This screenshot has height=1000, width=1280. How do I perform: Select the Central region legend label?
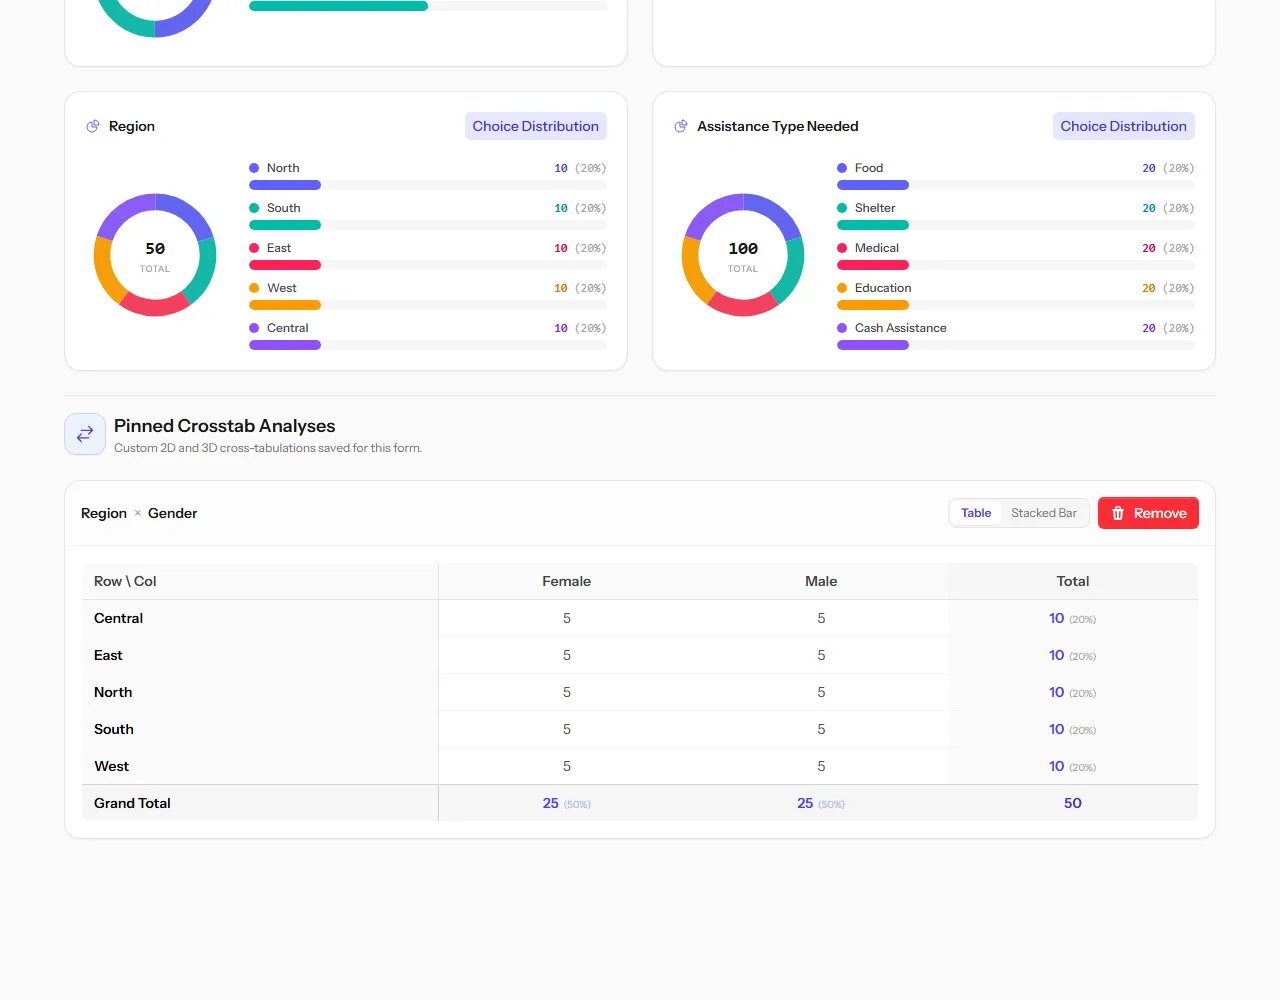pos(288,328)
